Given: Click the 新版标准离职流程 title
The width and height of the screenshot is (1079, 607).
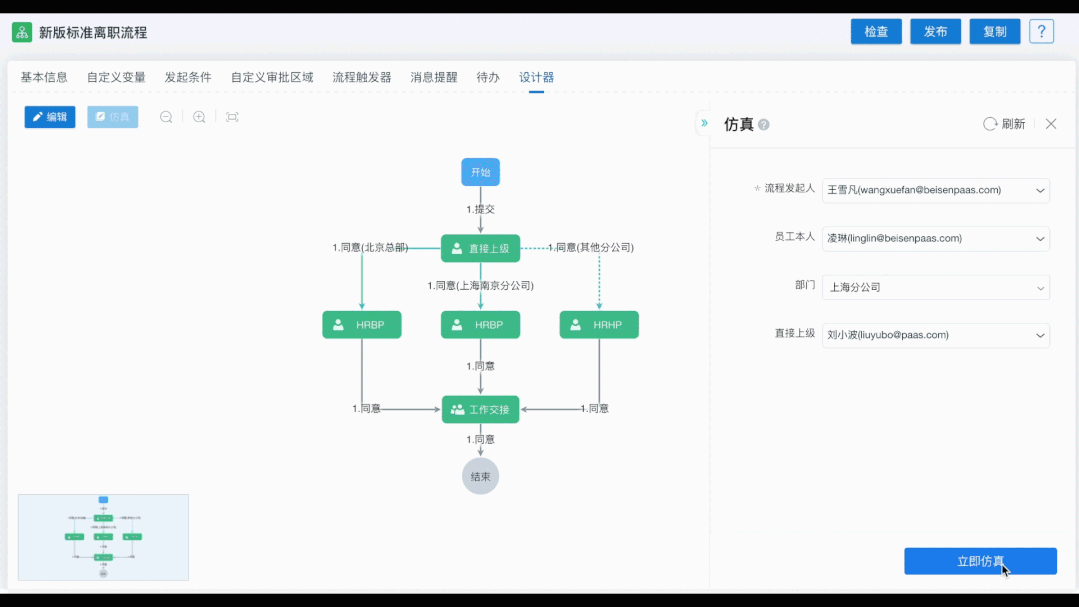Looking at the screenshot, I should (93, 32).
